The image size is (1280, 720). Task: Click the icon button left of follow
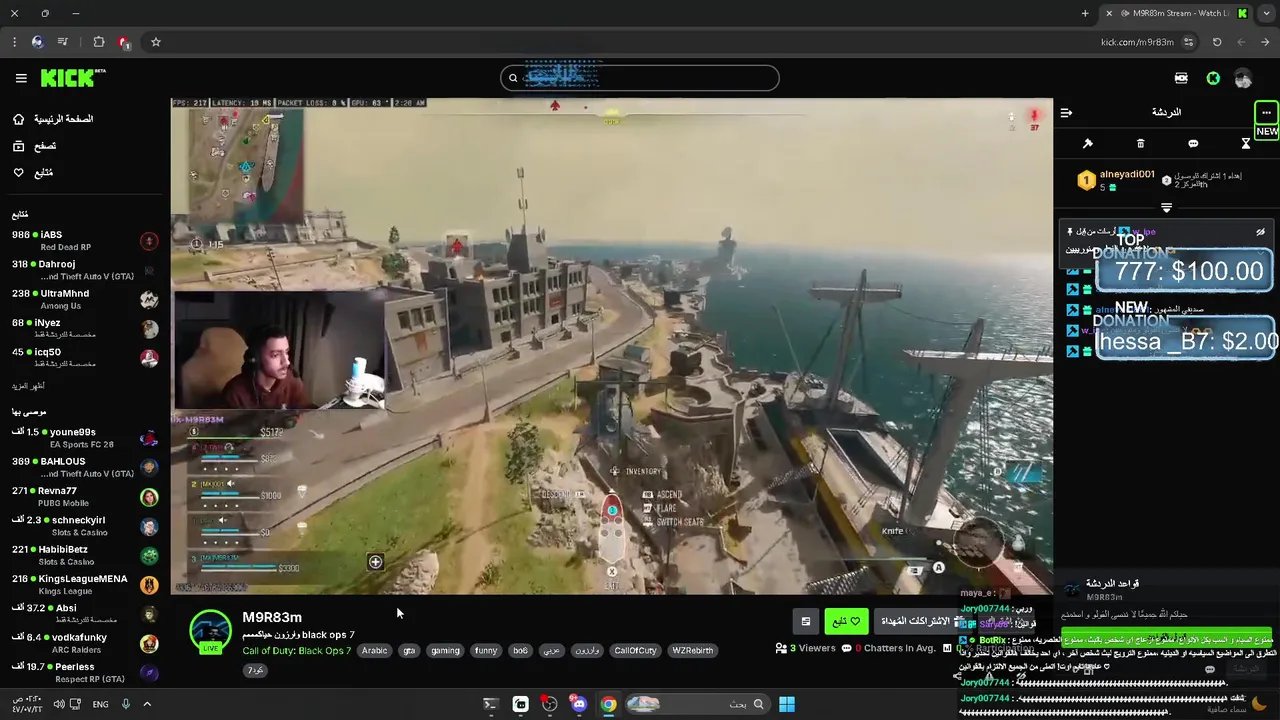pos(806,621)
